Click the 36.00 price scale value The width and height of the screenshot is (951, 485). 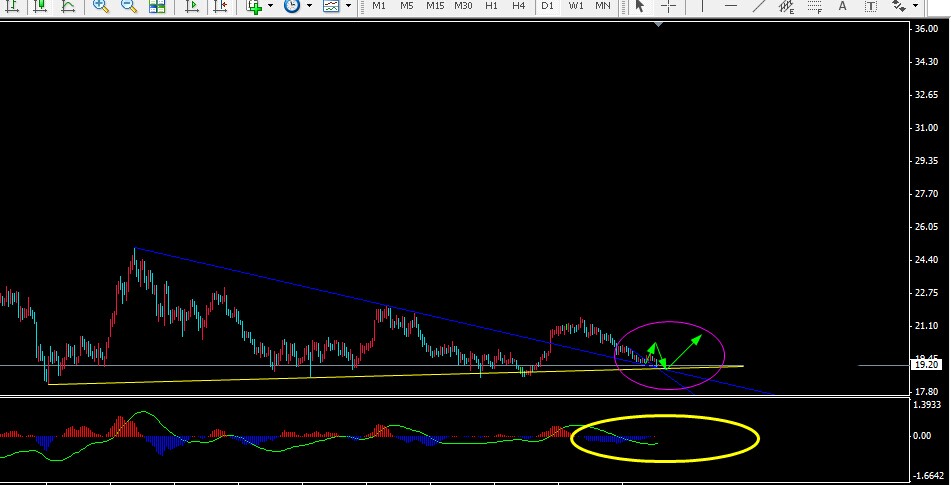pyautogui.click(x=928, y=29)
